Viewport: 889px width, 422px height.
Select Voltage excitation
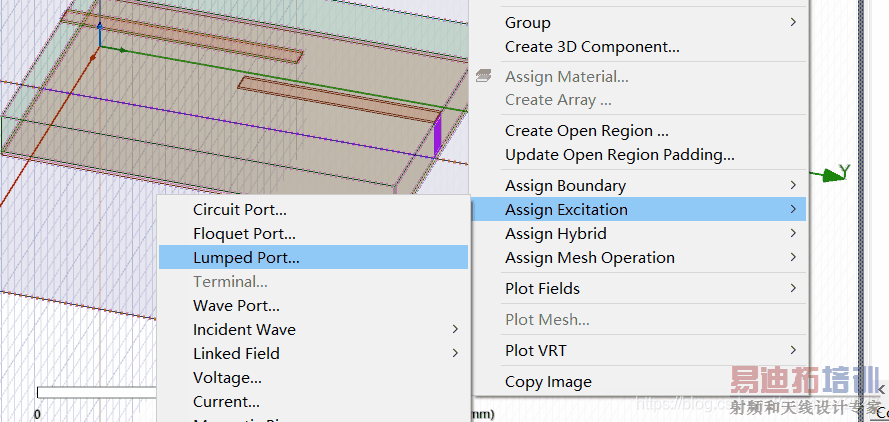pyautogui.click(x=314, y=378)
